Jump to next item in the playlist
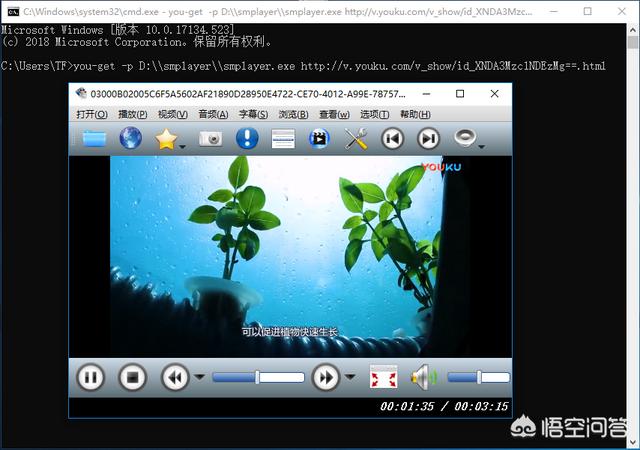640x450 pixels. point(428,139)
